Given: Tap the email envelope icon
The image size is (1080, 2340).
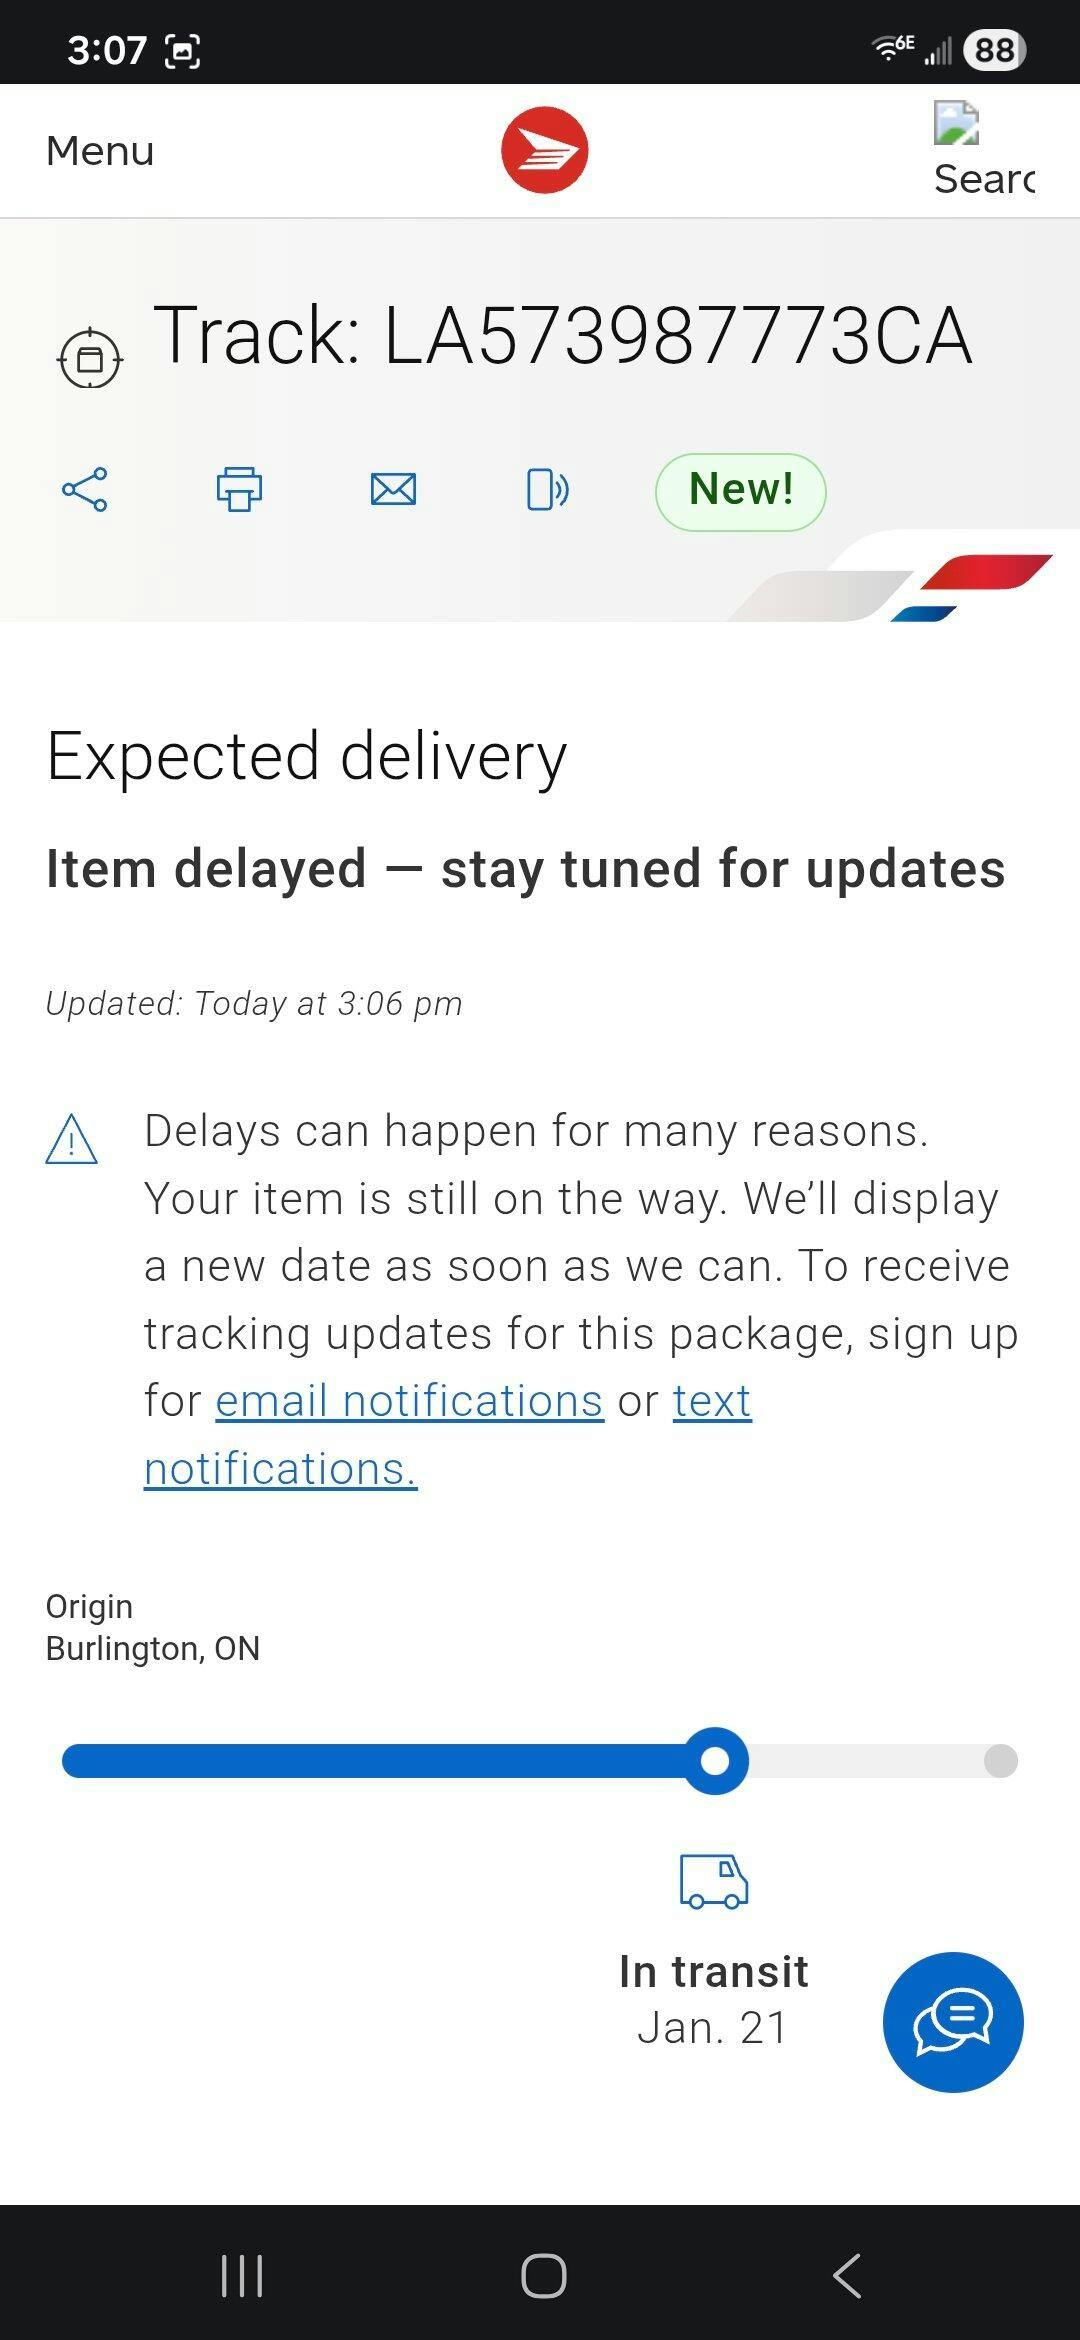Looking at the screenshot, I should click(393, 490).
